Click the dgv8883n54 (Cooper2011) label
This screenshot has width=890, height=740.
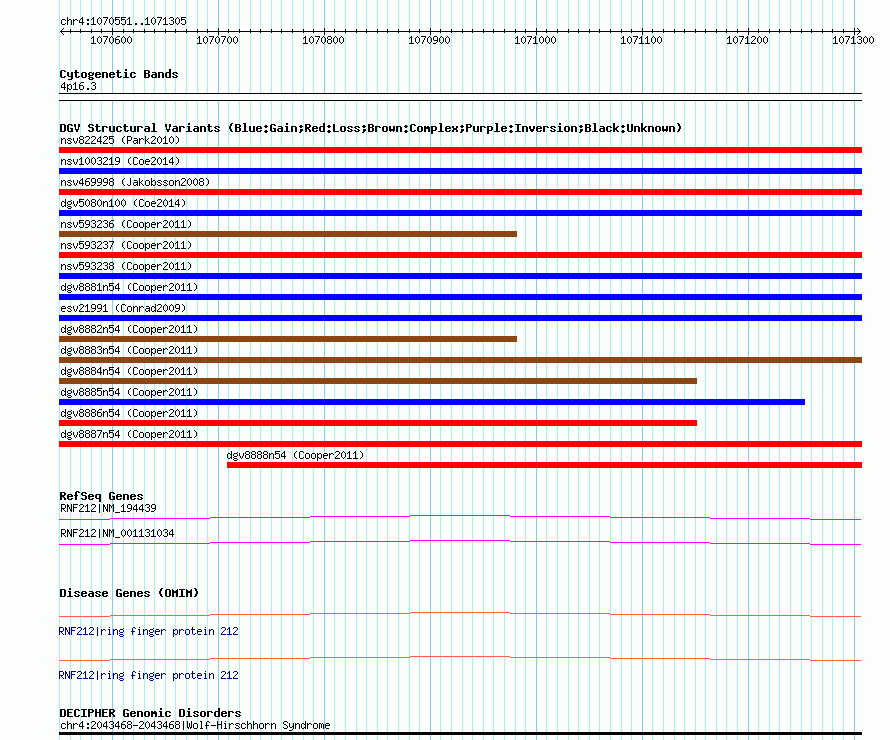129,350
